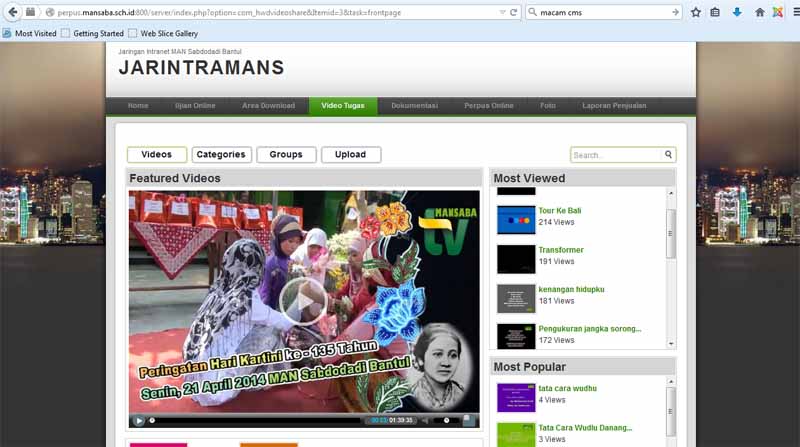Image resolution: width=800 pixels, height=447 pixels.
Task: Open the address bar history dropdown arrow
Action: click(x=502, y=12)
